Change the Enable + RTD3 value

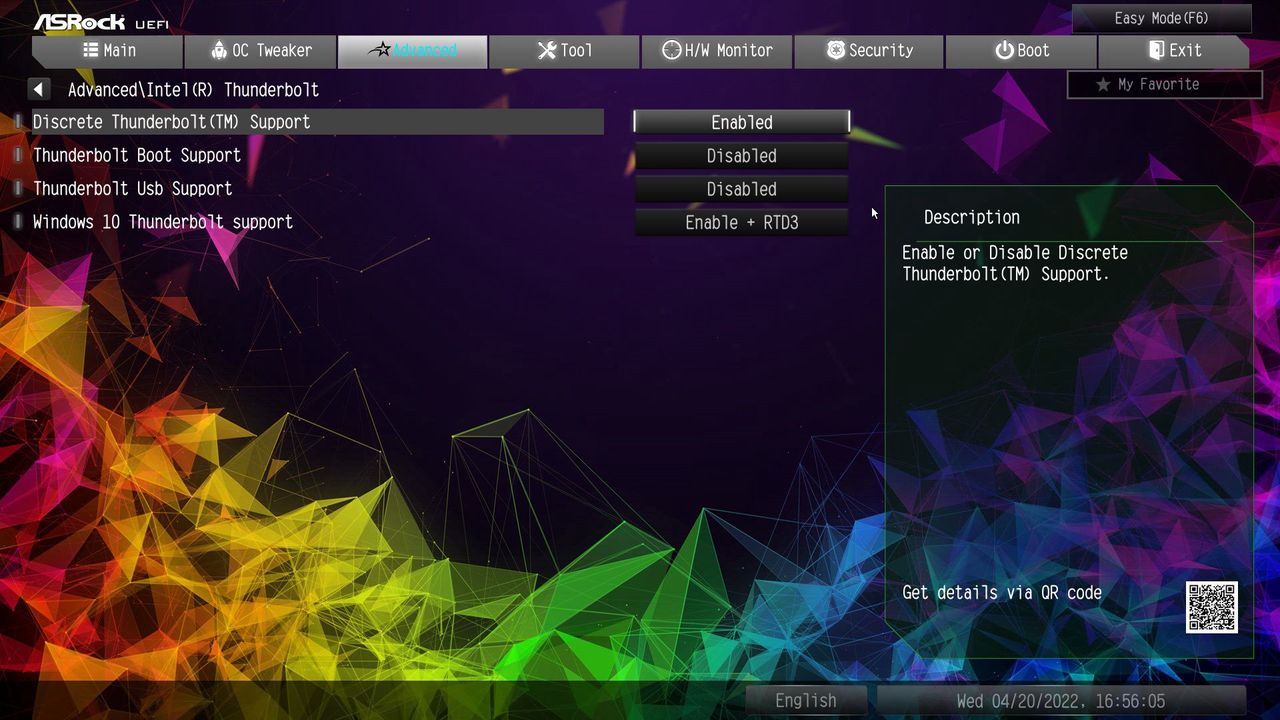coord(742,222)
